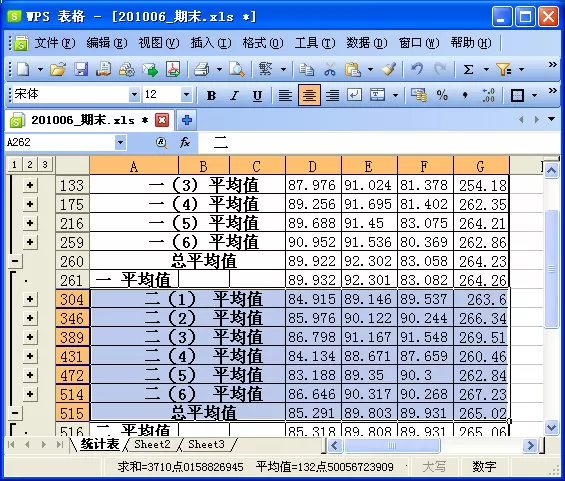Open Print Preview magnifier icon
Screen dimensions: 565x481
[x=237, y=69]
